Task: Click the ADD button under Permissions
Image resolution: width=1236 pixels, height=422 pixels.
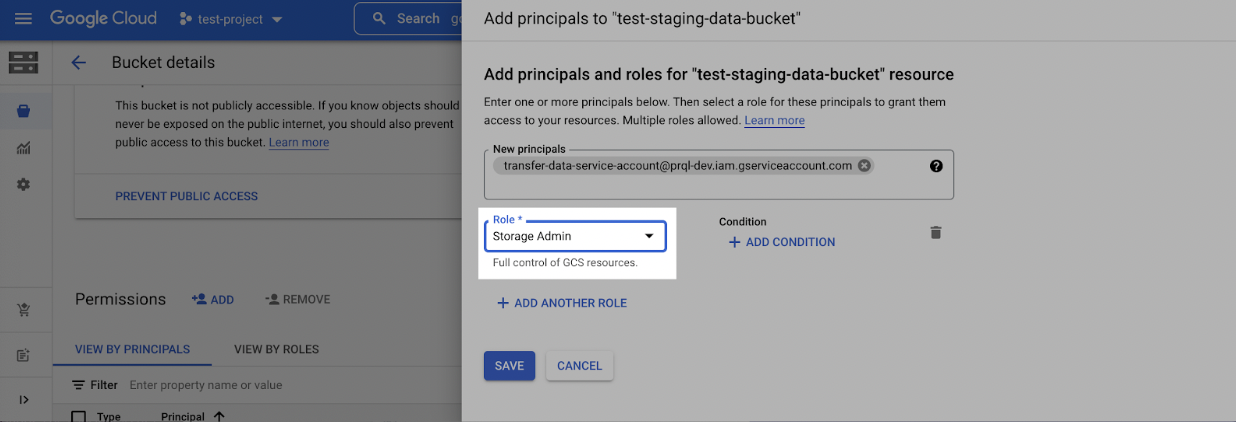Action: click(x=212, y=299)
